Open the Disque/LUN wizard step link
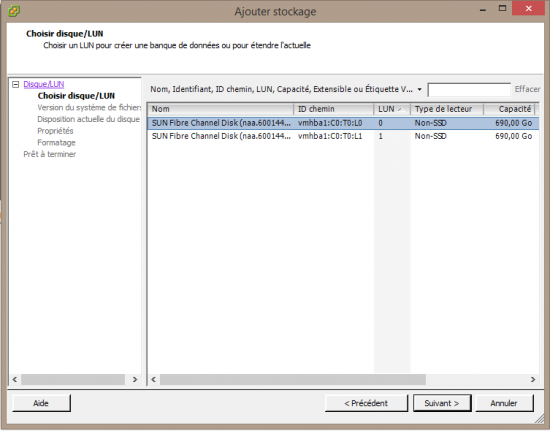 43,84
